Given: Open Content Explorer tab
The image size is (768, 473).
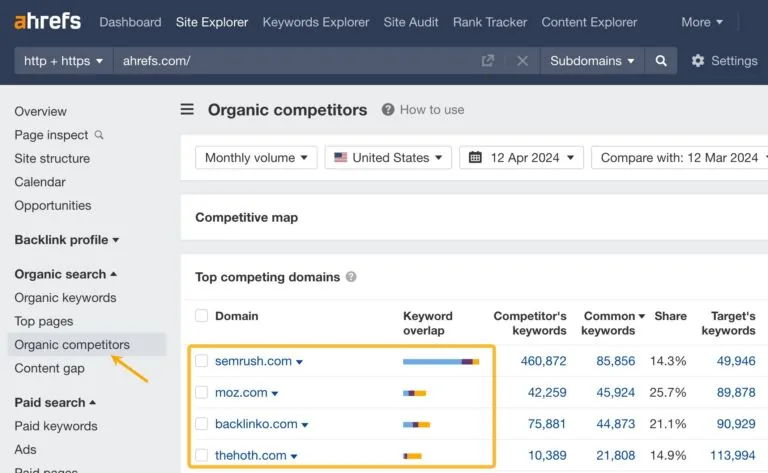Looking at the screenshot, I should tap(589, 22).
